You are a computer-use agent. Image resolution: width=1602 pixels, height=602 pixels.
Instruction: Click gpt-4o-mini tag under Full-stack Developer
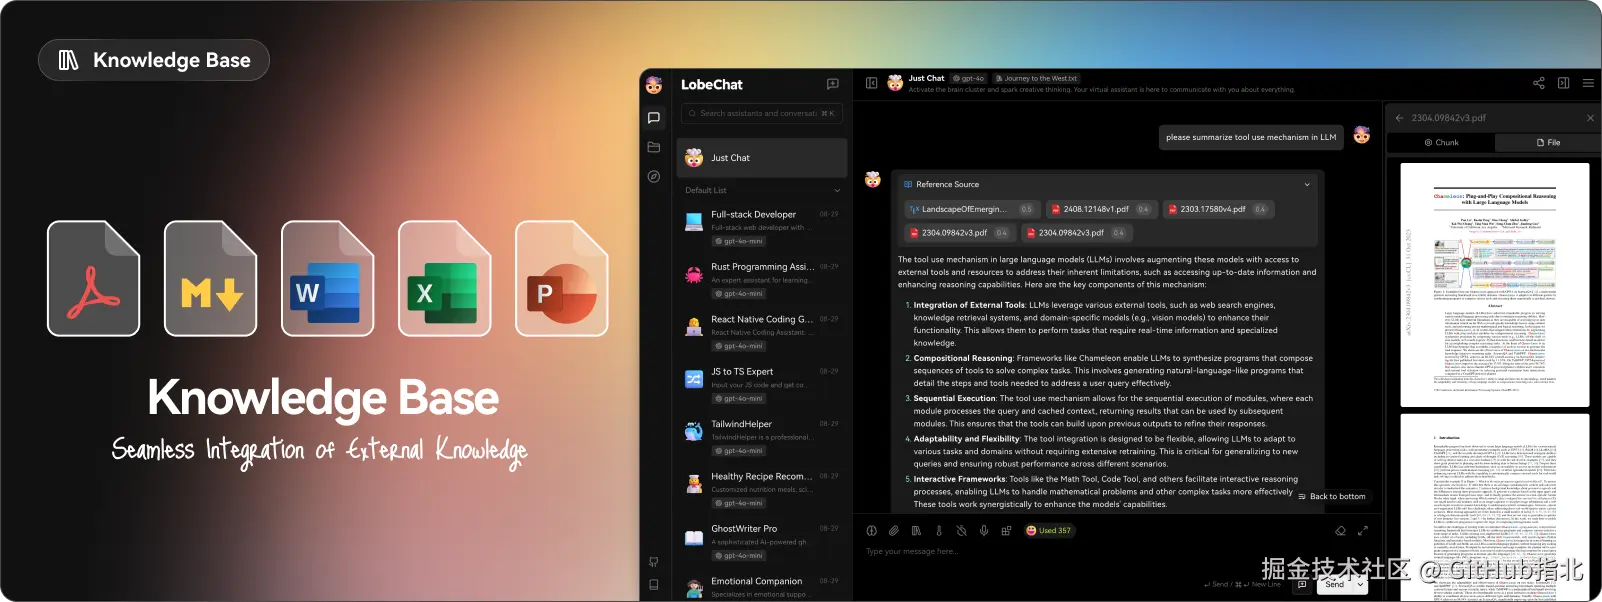[739, 241]
